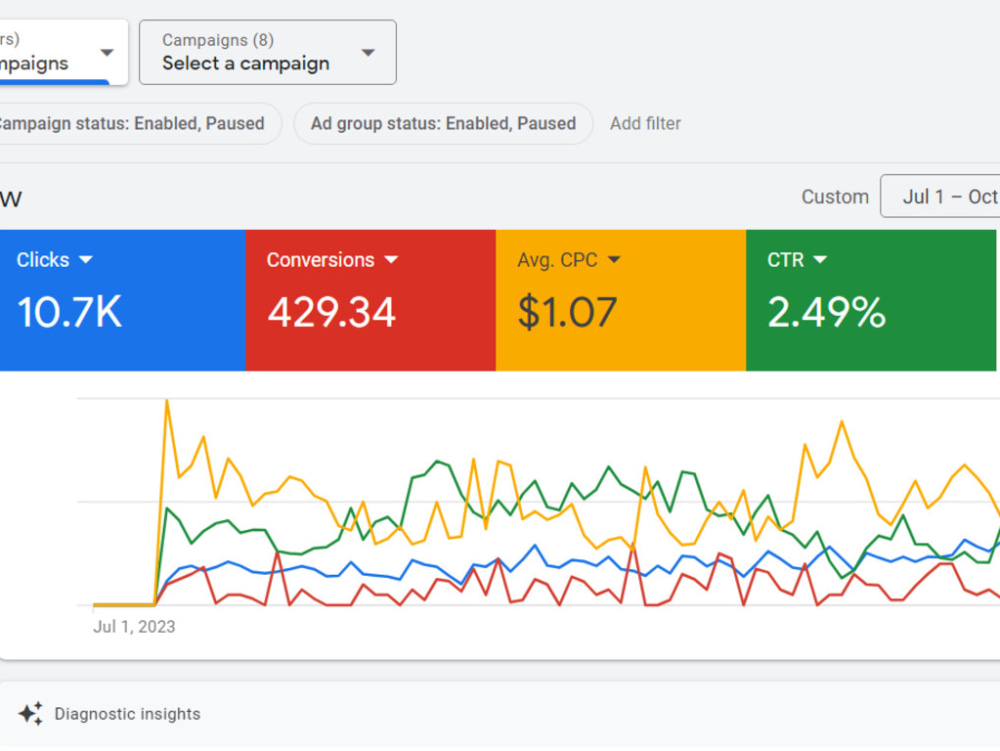Click the Jul 1, 2023 axis label
The height and width of the screenshot is (751, 1000).
pyautogui.click(x=134, y=627)
